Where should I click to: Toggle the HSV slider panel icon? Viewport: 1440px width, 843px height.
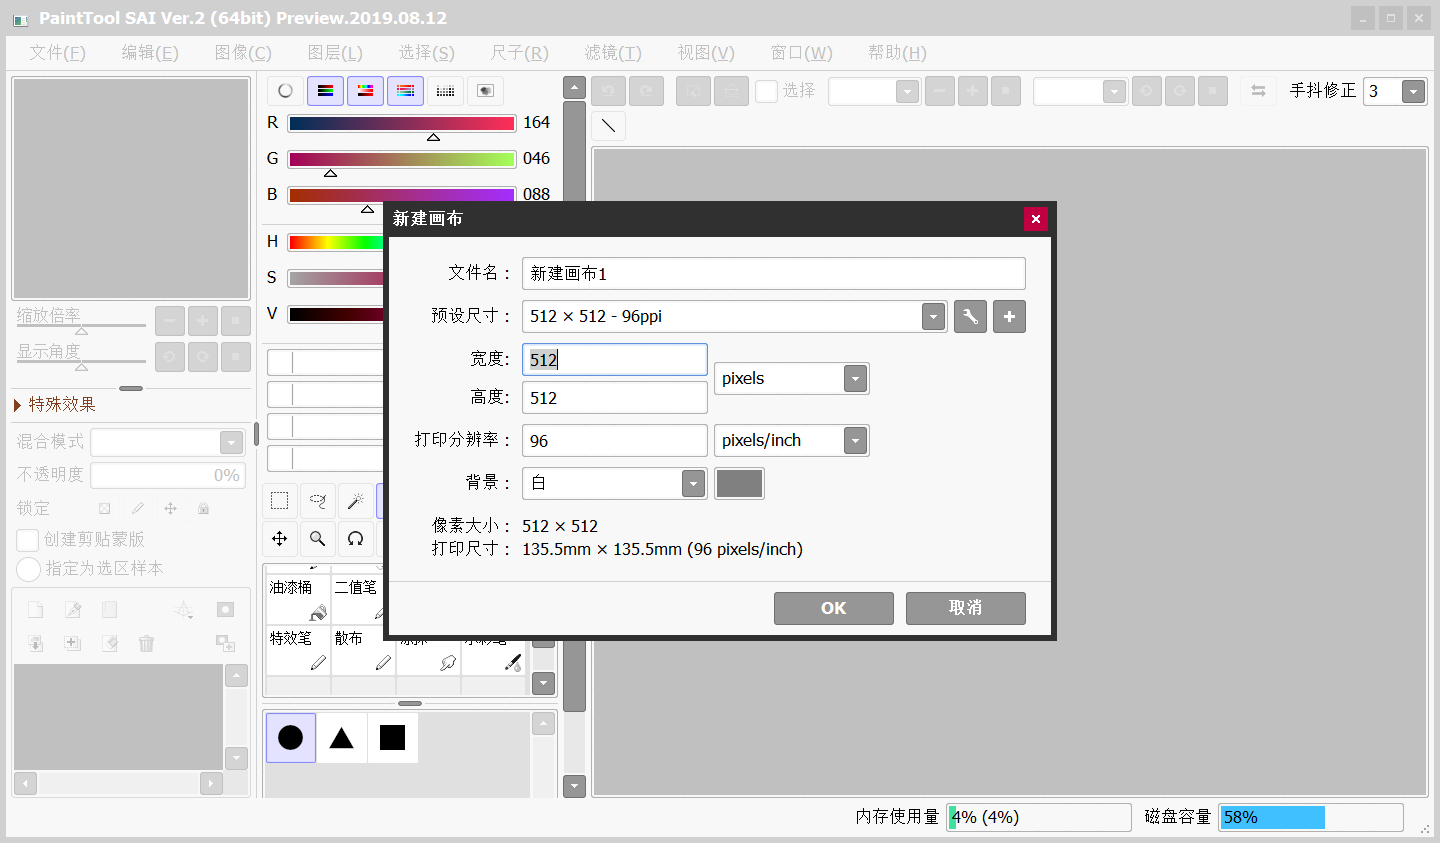pyautogui.click(x=365, y=91)
